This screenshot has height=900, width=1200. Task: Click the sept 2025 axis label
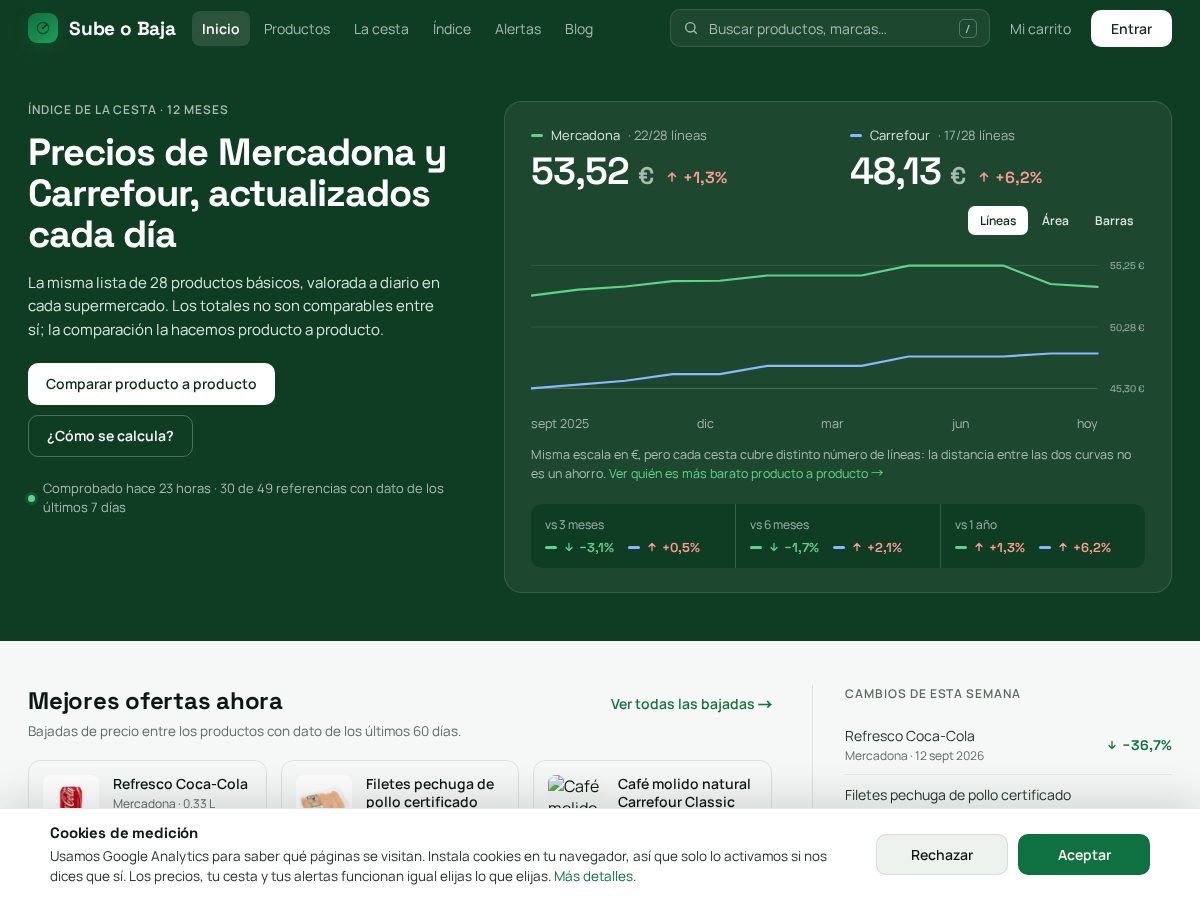(560, 424)
